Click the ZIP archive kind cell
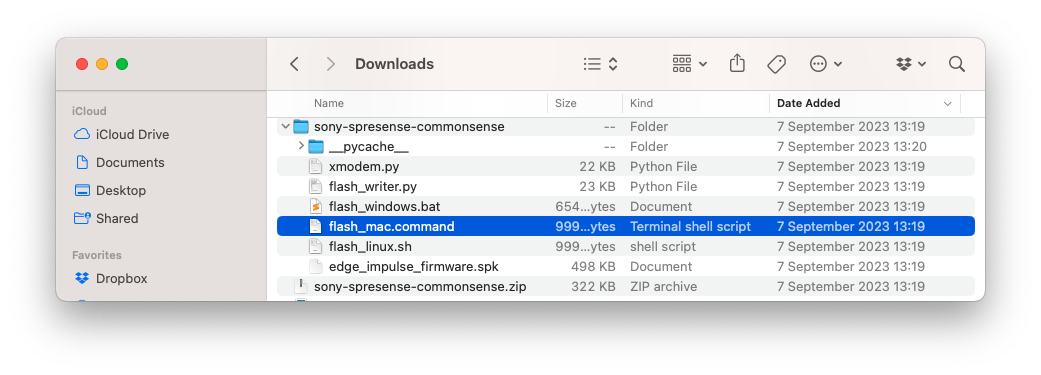The image size is (1041, 375). pyautogui.click(x=663, y=287)
